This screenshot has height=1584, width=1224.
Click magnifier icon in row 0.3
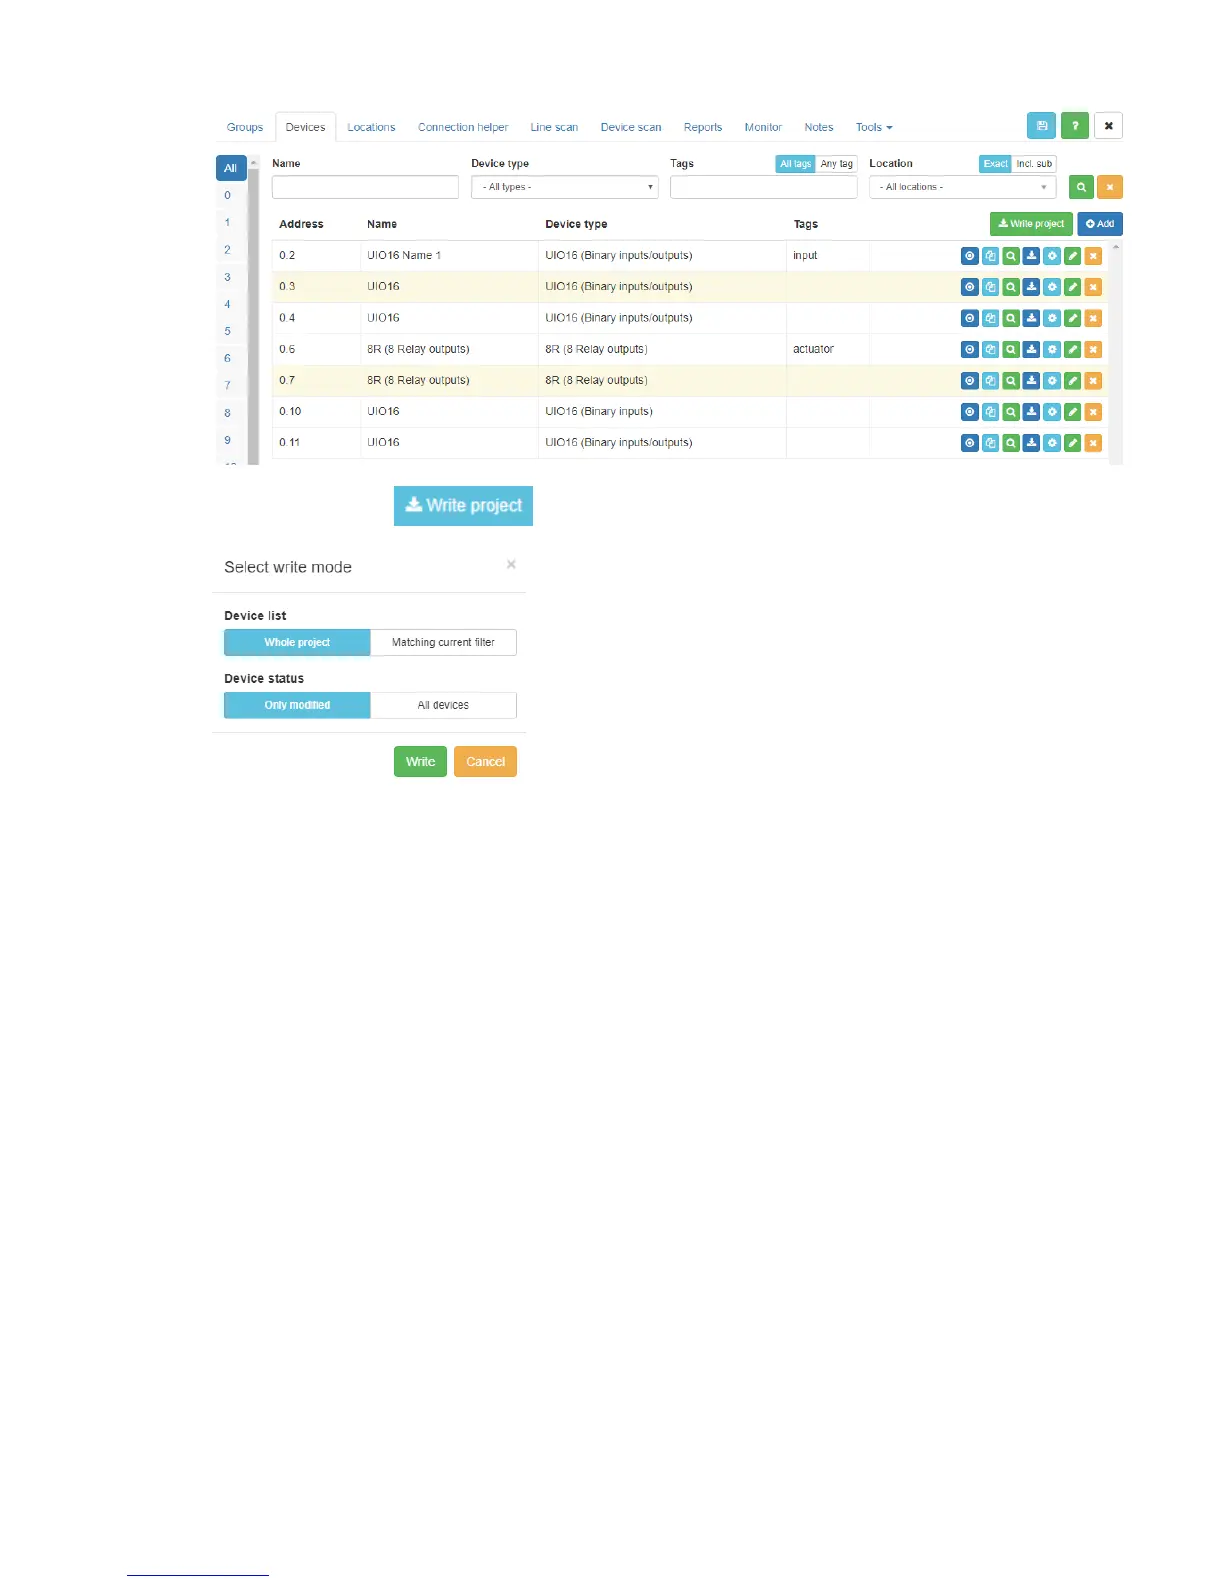tap(1011, 287)
